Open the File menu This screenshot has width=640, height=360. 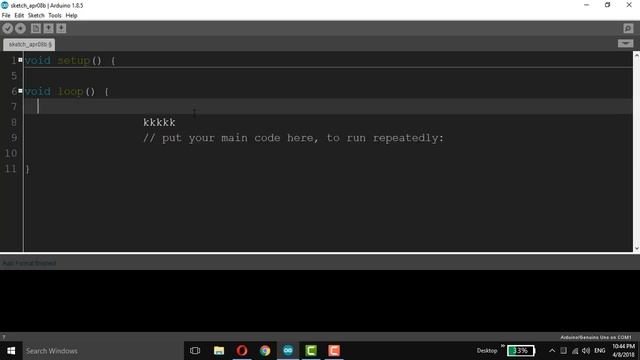6,16
